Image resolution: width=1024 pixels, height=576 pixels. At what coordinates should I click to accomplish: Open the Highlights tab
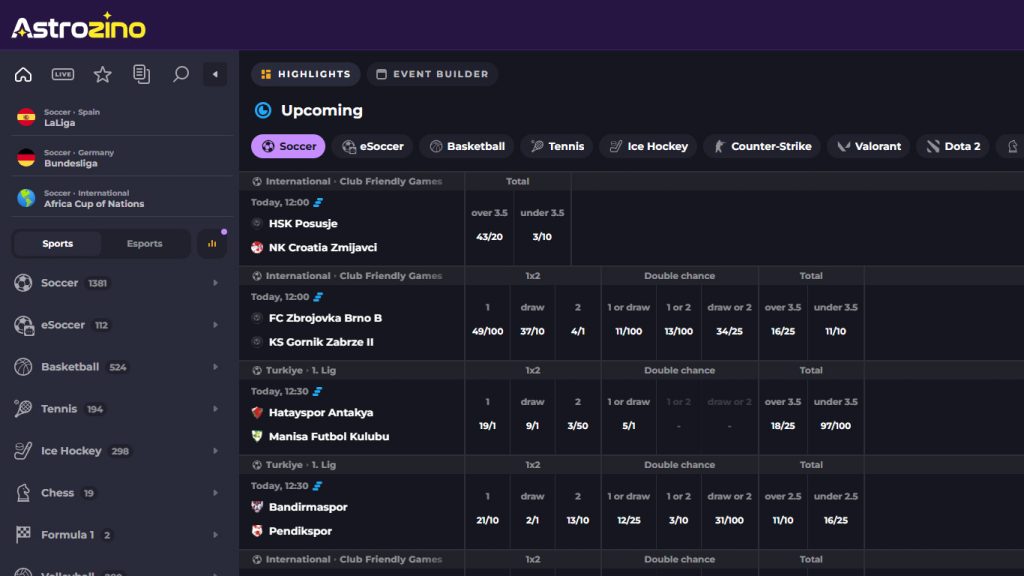tap(306, 74)
